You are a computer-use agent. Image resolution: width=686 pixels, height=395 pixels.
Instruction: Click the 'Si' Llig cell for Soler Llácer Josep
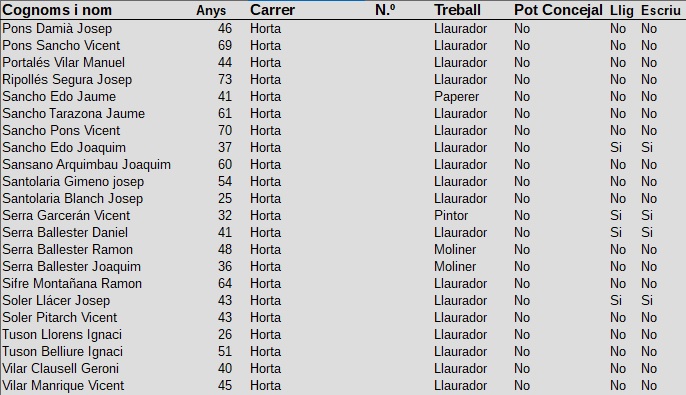click(x=616, y=301)
